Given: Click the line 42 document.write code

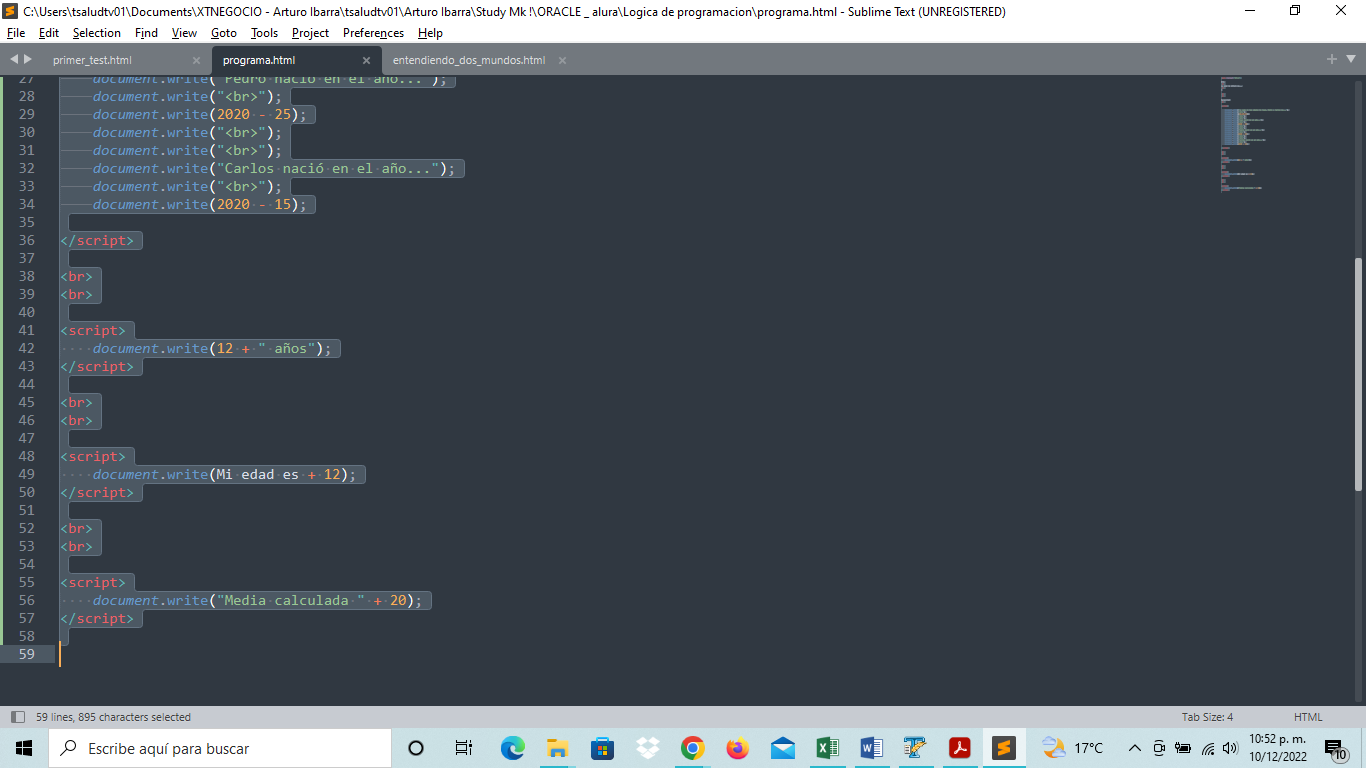Looking at the screenshot, I should coord(212,348).
